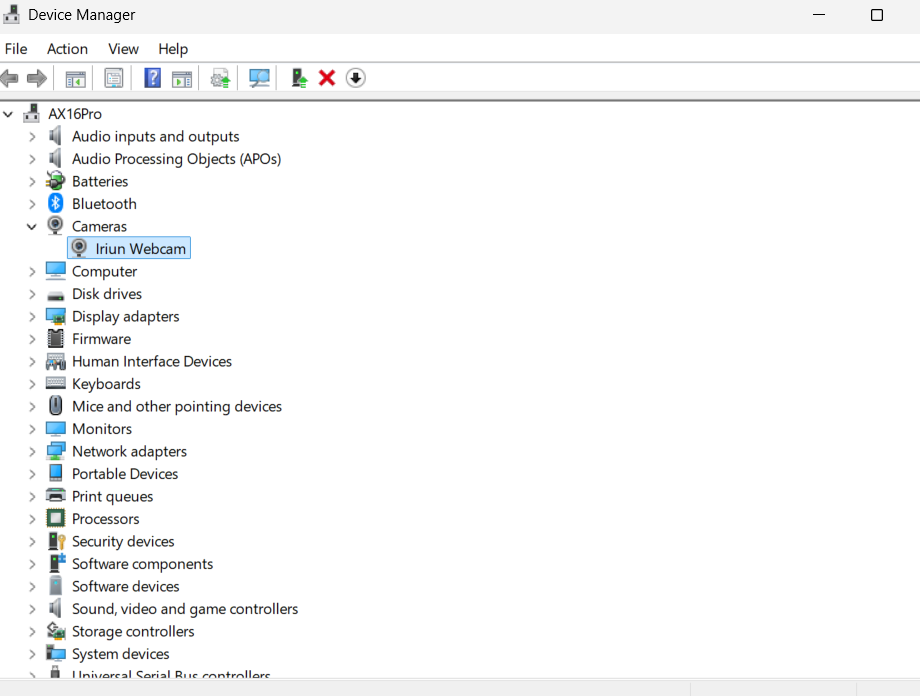Screen dimensions: 920x696
Task: Select the Processors category label
Action: [x=106, y=519]
